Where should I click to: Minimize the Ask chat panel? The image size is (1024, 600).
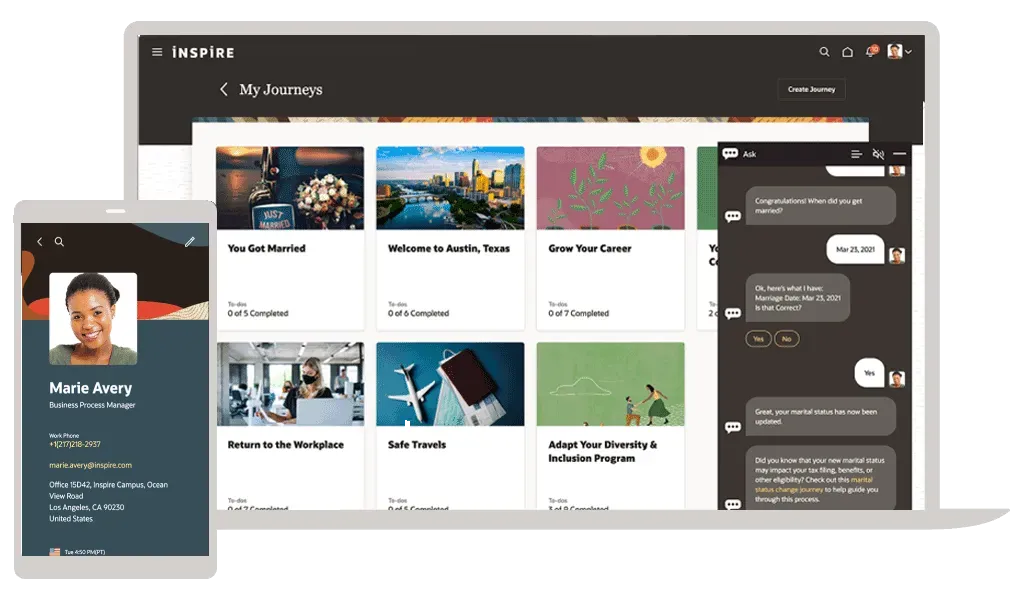point(899,154)
